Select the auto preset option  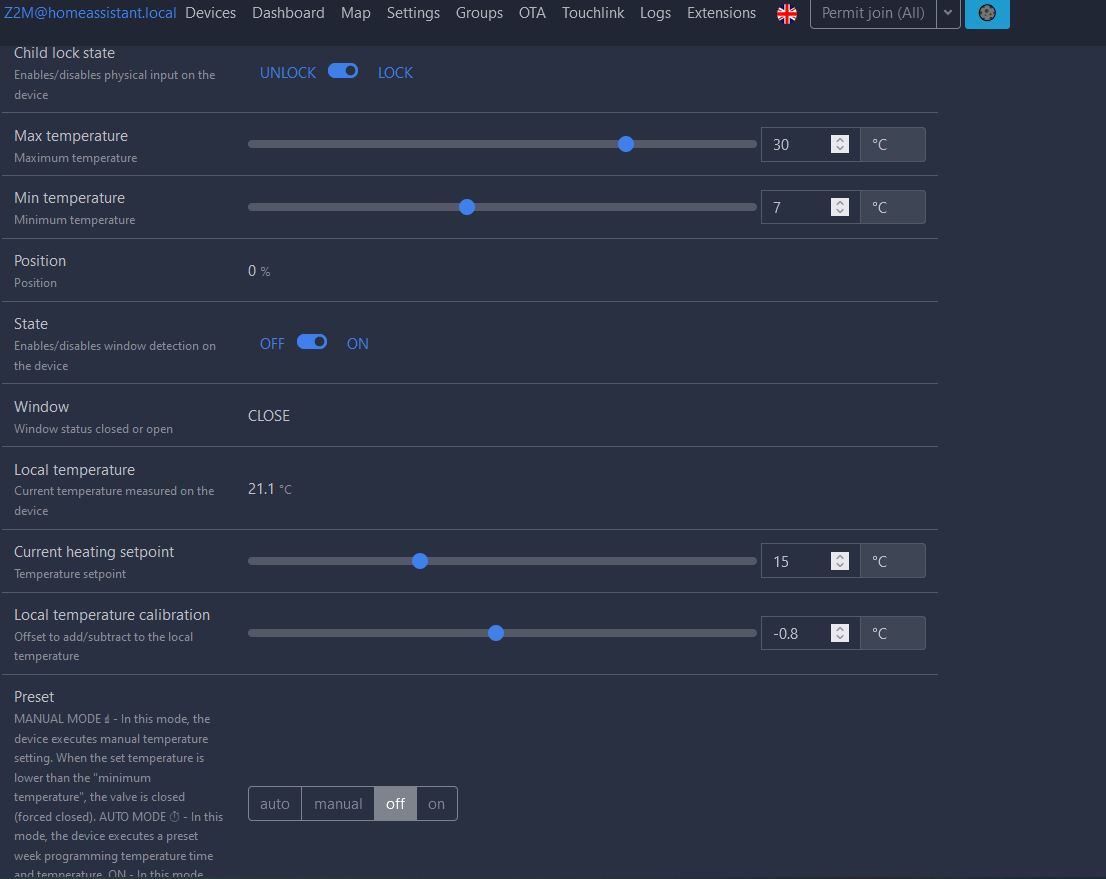coord(274,804)
